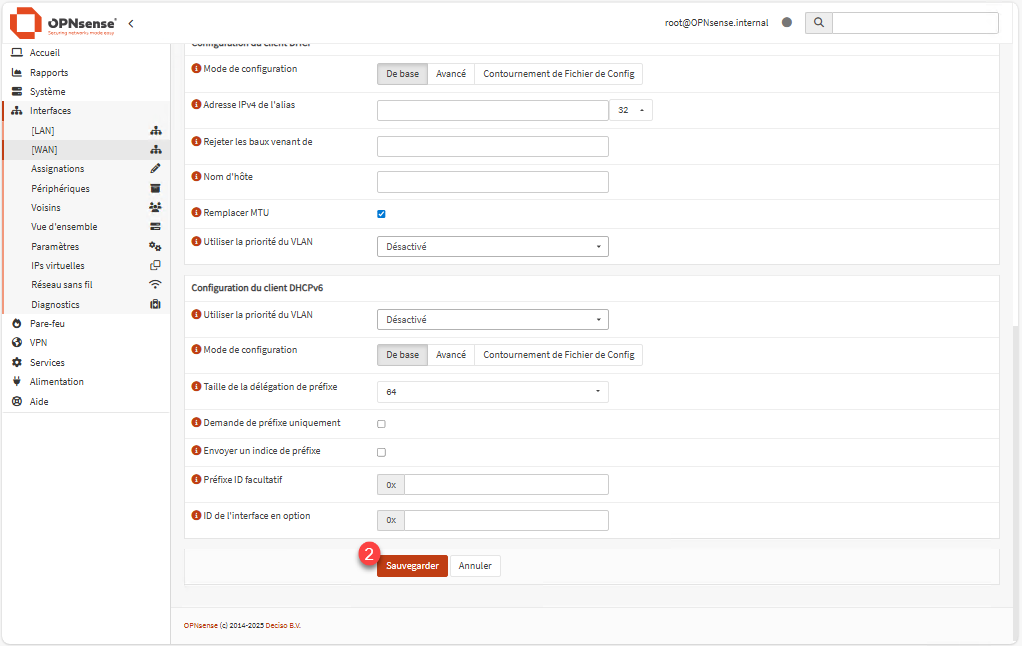Open Taille de la délégation de préfixe dropdown
The width and height of the screenshot is (1022, 646).
pos(492,392)
